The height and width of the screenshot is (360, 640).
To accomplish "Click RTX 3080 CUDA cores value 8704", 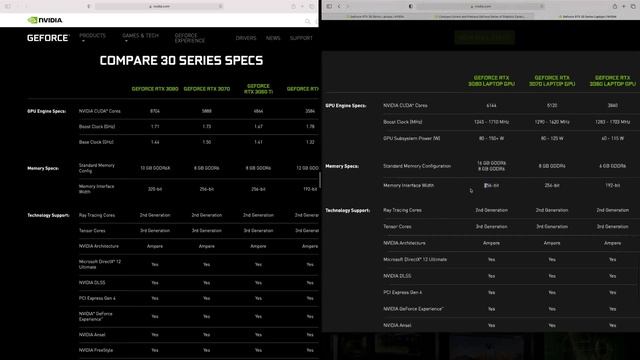I will pos(155,111).
